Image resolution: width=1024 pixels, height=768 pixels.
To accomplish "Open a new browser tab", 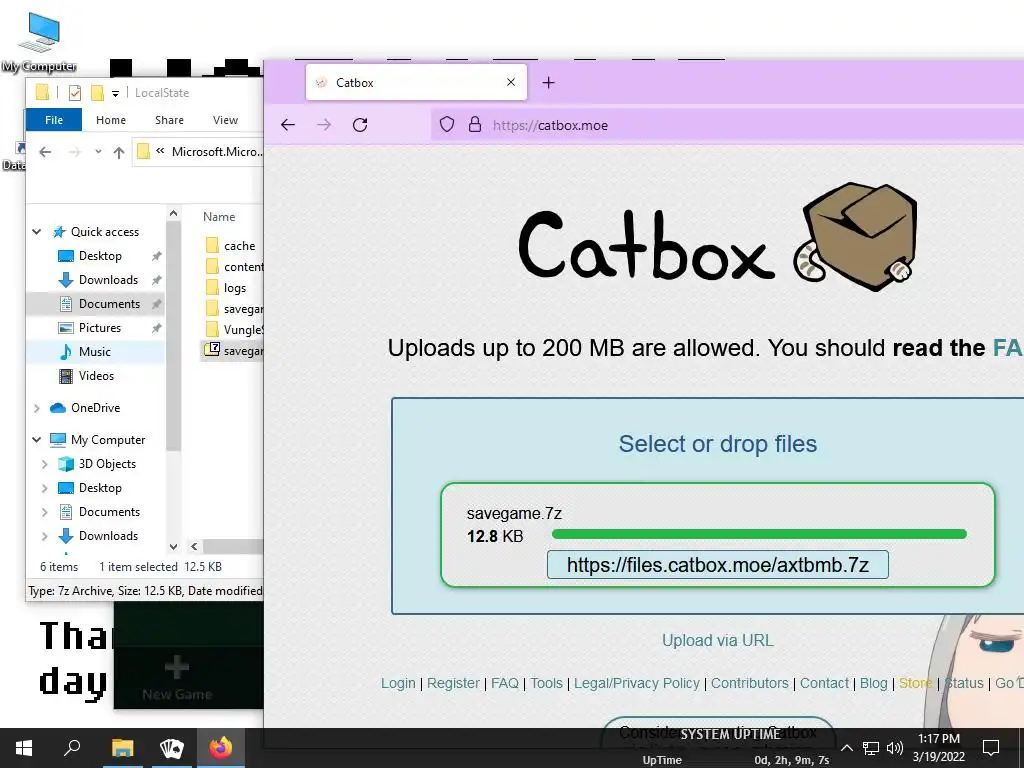I will click(x=549, y=82).
